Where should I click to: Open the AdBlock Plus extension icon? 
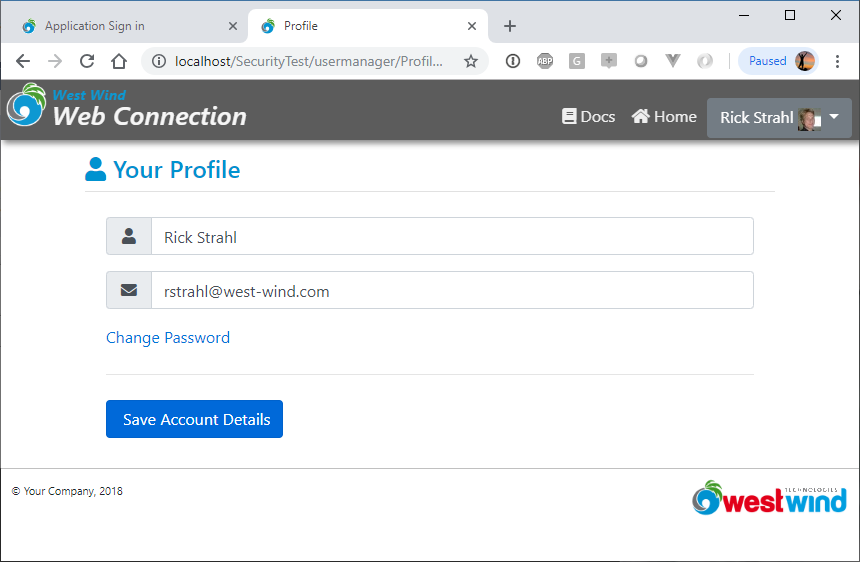pyautogui.click(x=545, y=61)
